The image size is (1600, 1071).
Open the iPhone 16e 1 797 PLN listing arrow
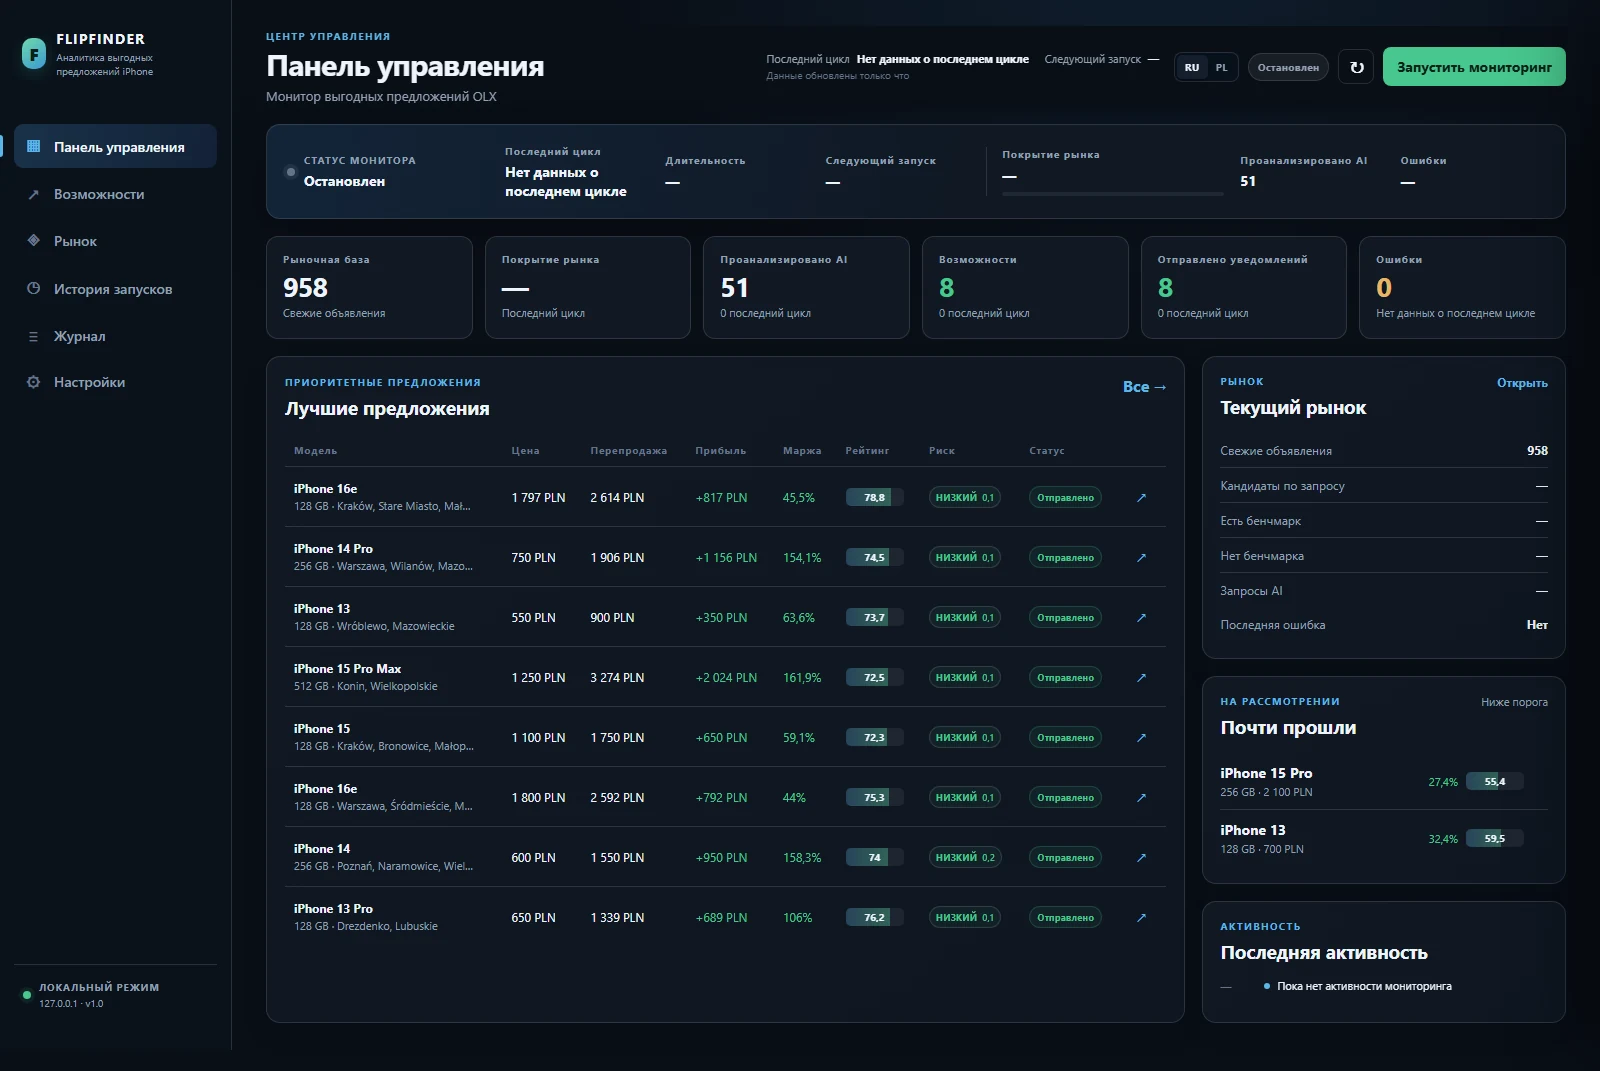coord(1141,497)
